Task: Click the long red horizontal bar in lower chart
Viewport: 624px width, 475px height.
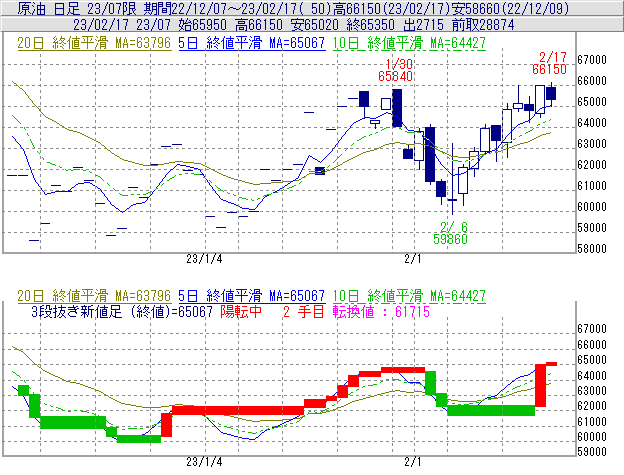Action: point(238,411)
